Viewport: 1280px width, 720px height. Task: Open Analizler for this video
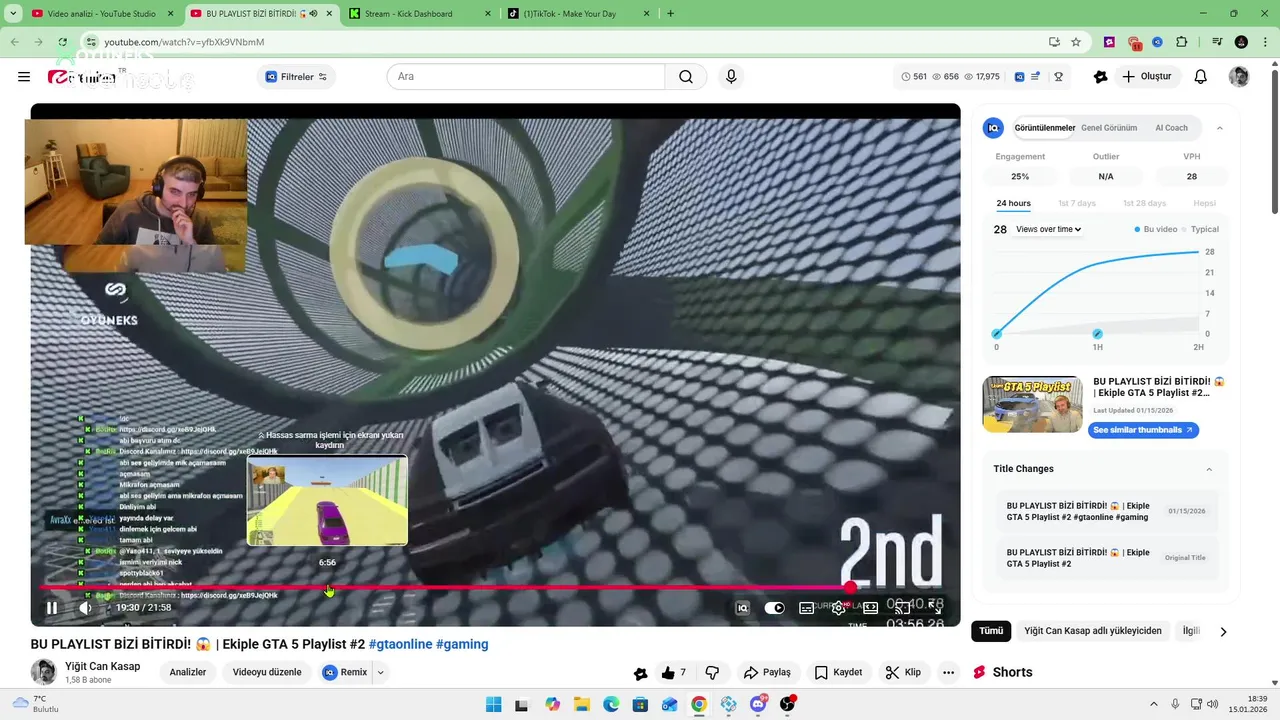pos(188,673)
